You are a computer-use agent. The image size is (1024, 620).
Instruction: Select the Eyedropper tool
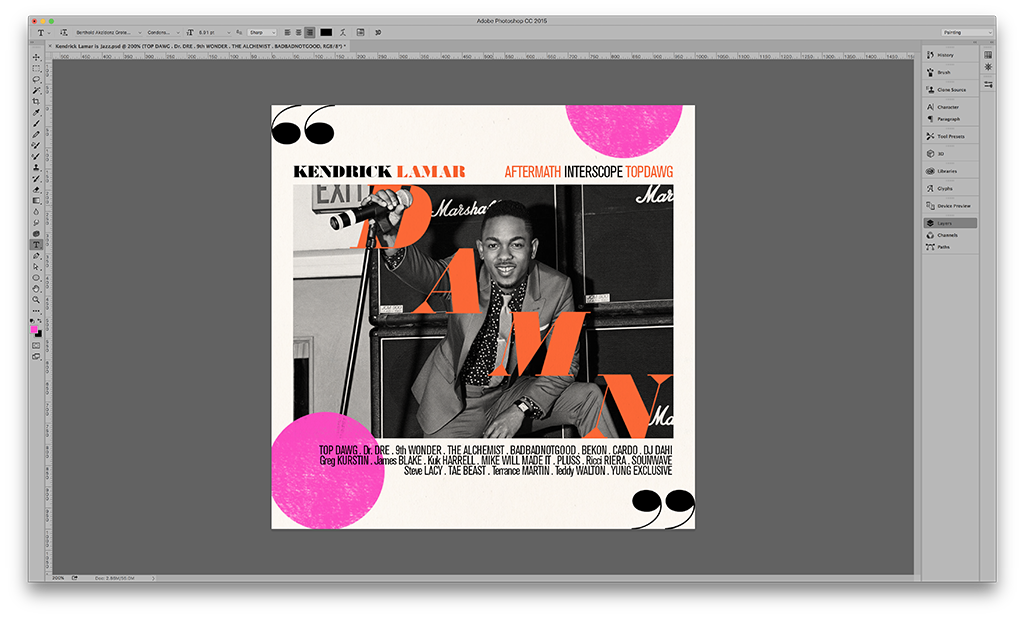click(37, 112)
